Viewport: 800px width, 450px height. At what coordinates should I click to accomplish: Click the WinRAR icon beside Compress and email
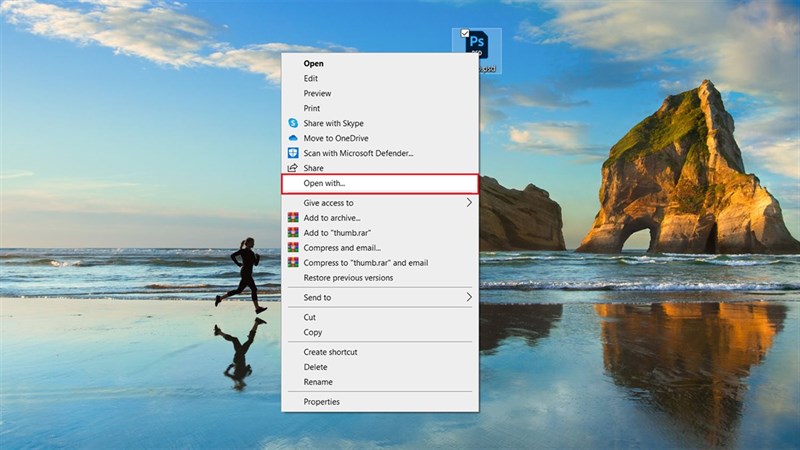[x=293, y=247]
